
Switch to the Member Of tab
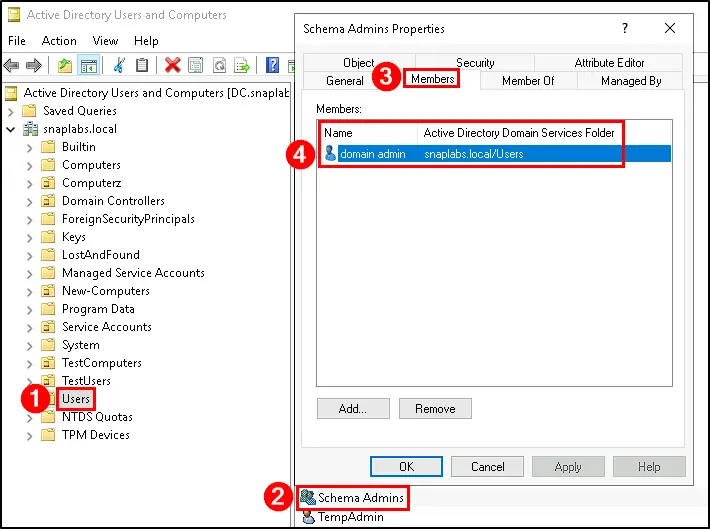point(528,81)
